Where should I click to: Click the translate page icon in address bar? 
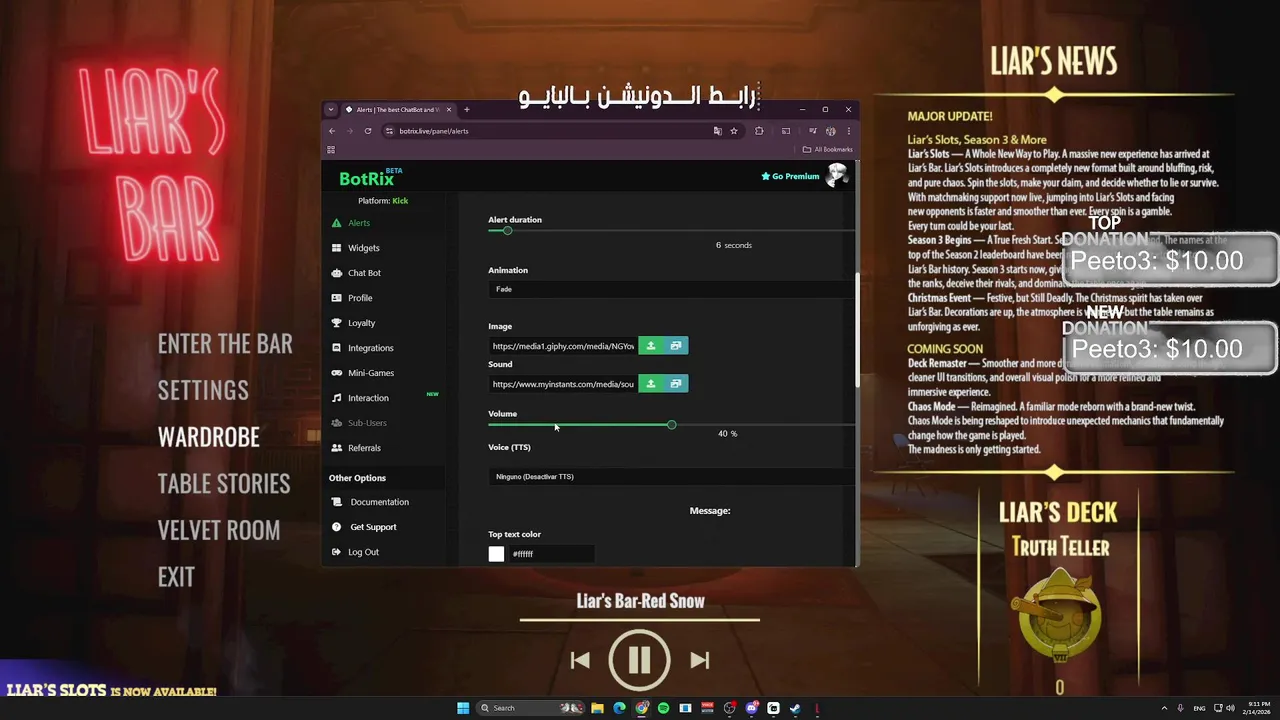click(717, 131)
